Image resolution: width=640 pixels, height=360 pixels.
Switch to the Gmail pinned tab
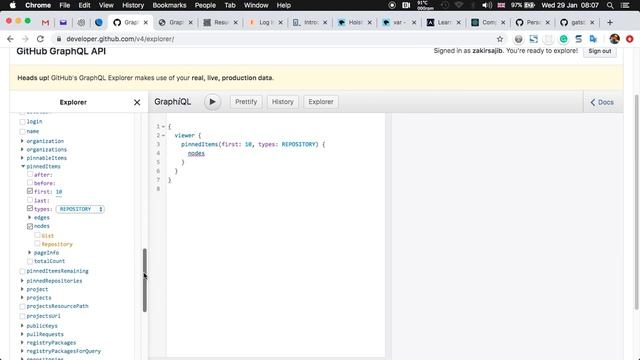click(x=45, y=22)
